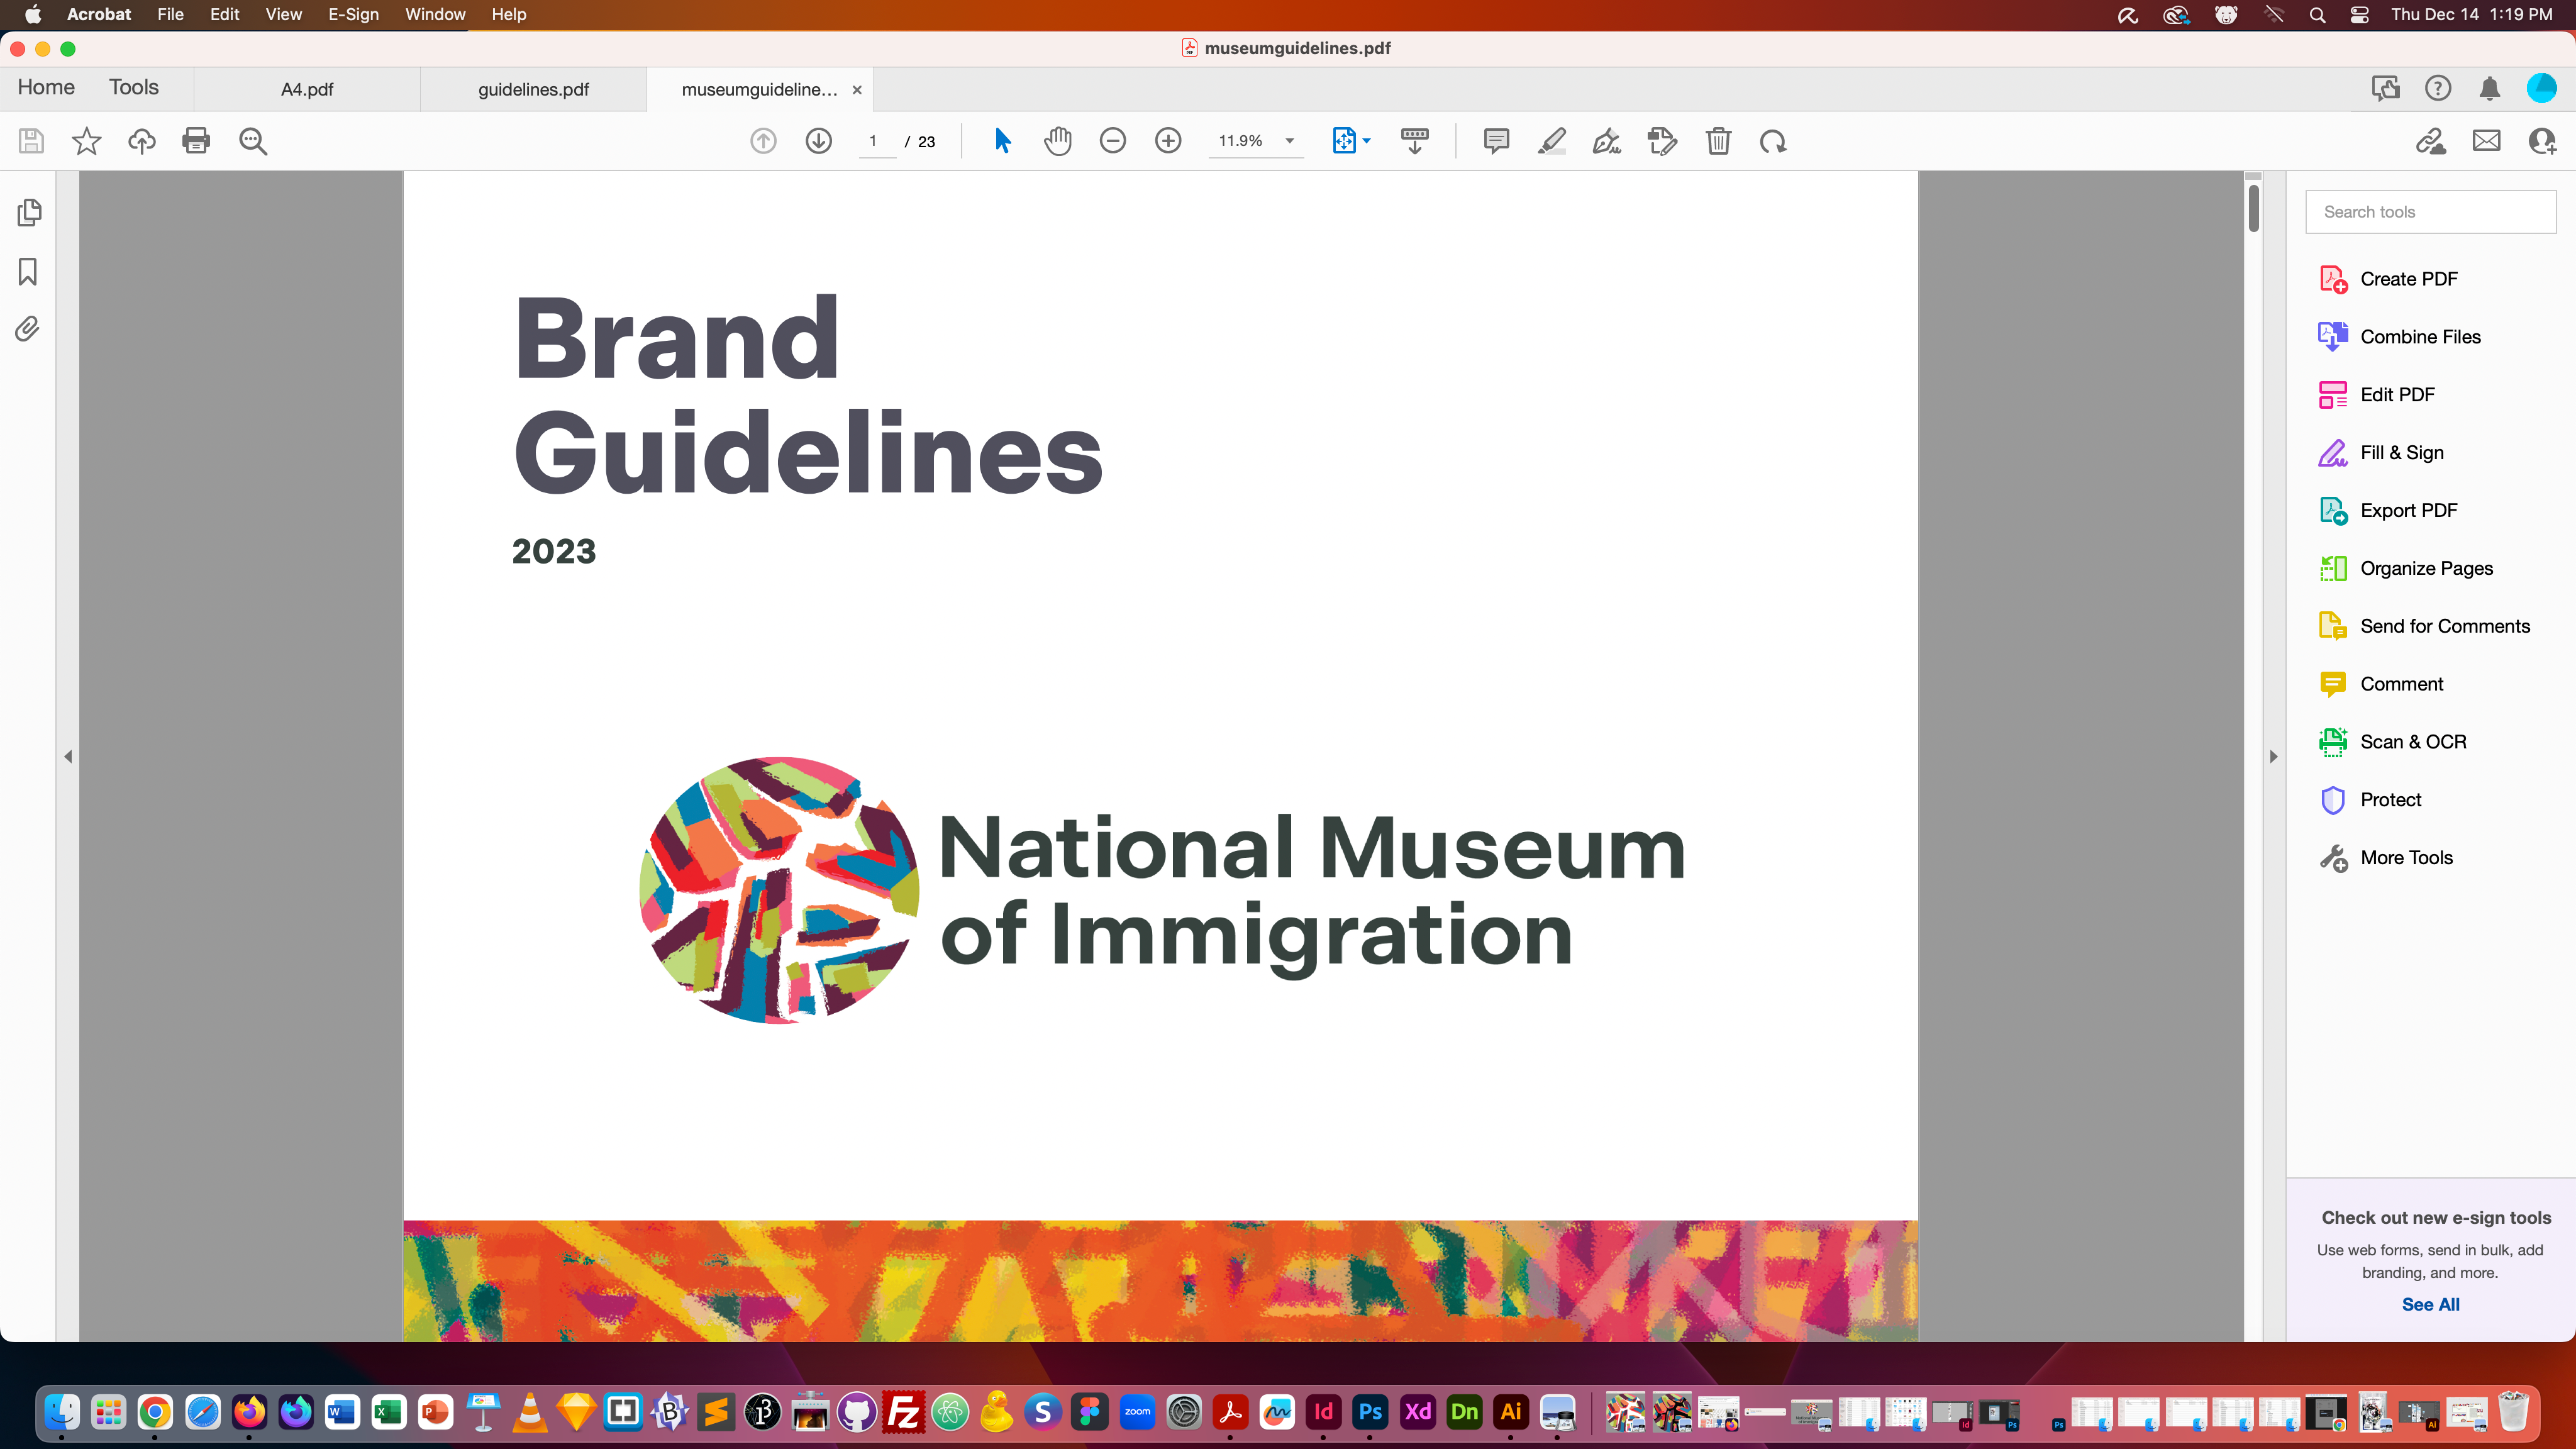Click the Delete page trash icon
2576x1449 pixels.
pyautogui.click(x=1718, y=141)
